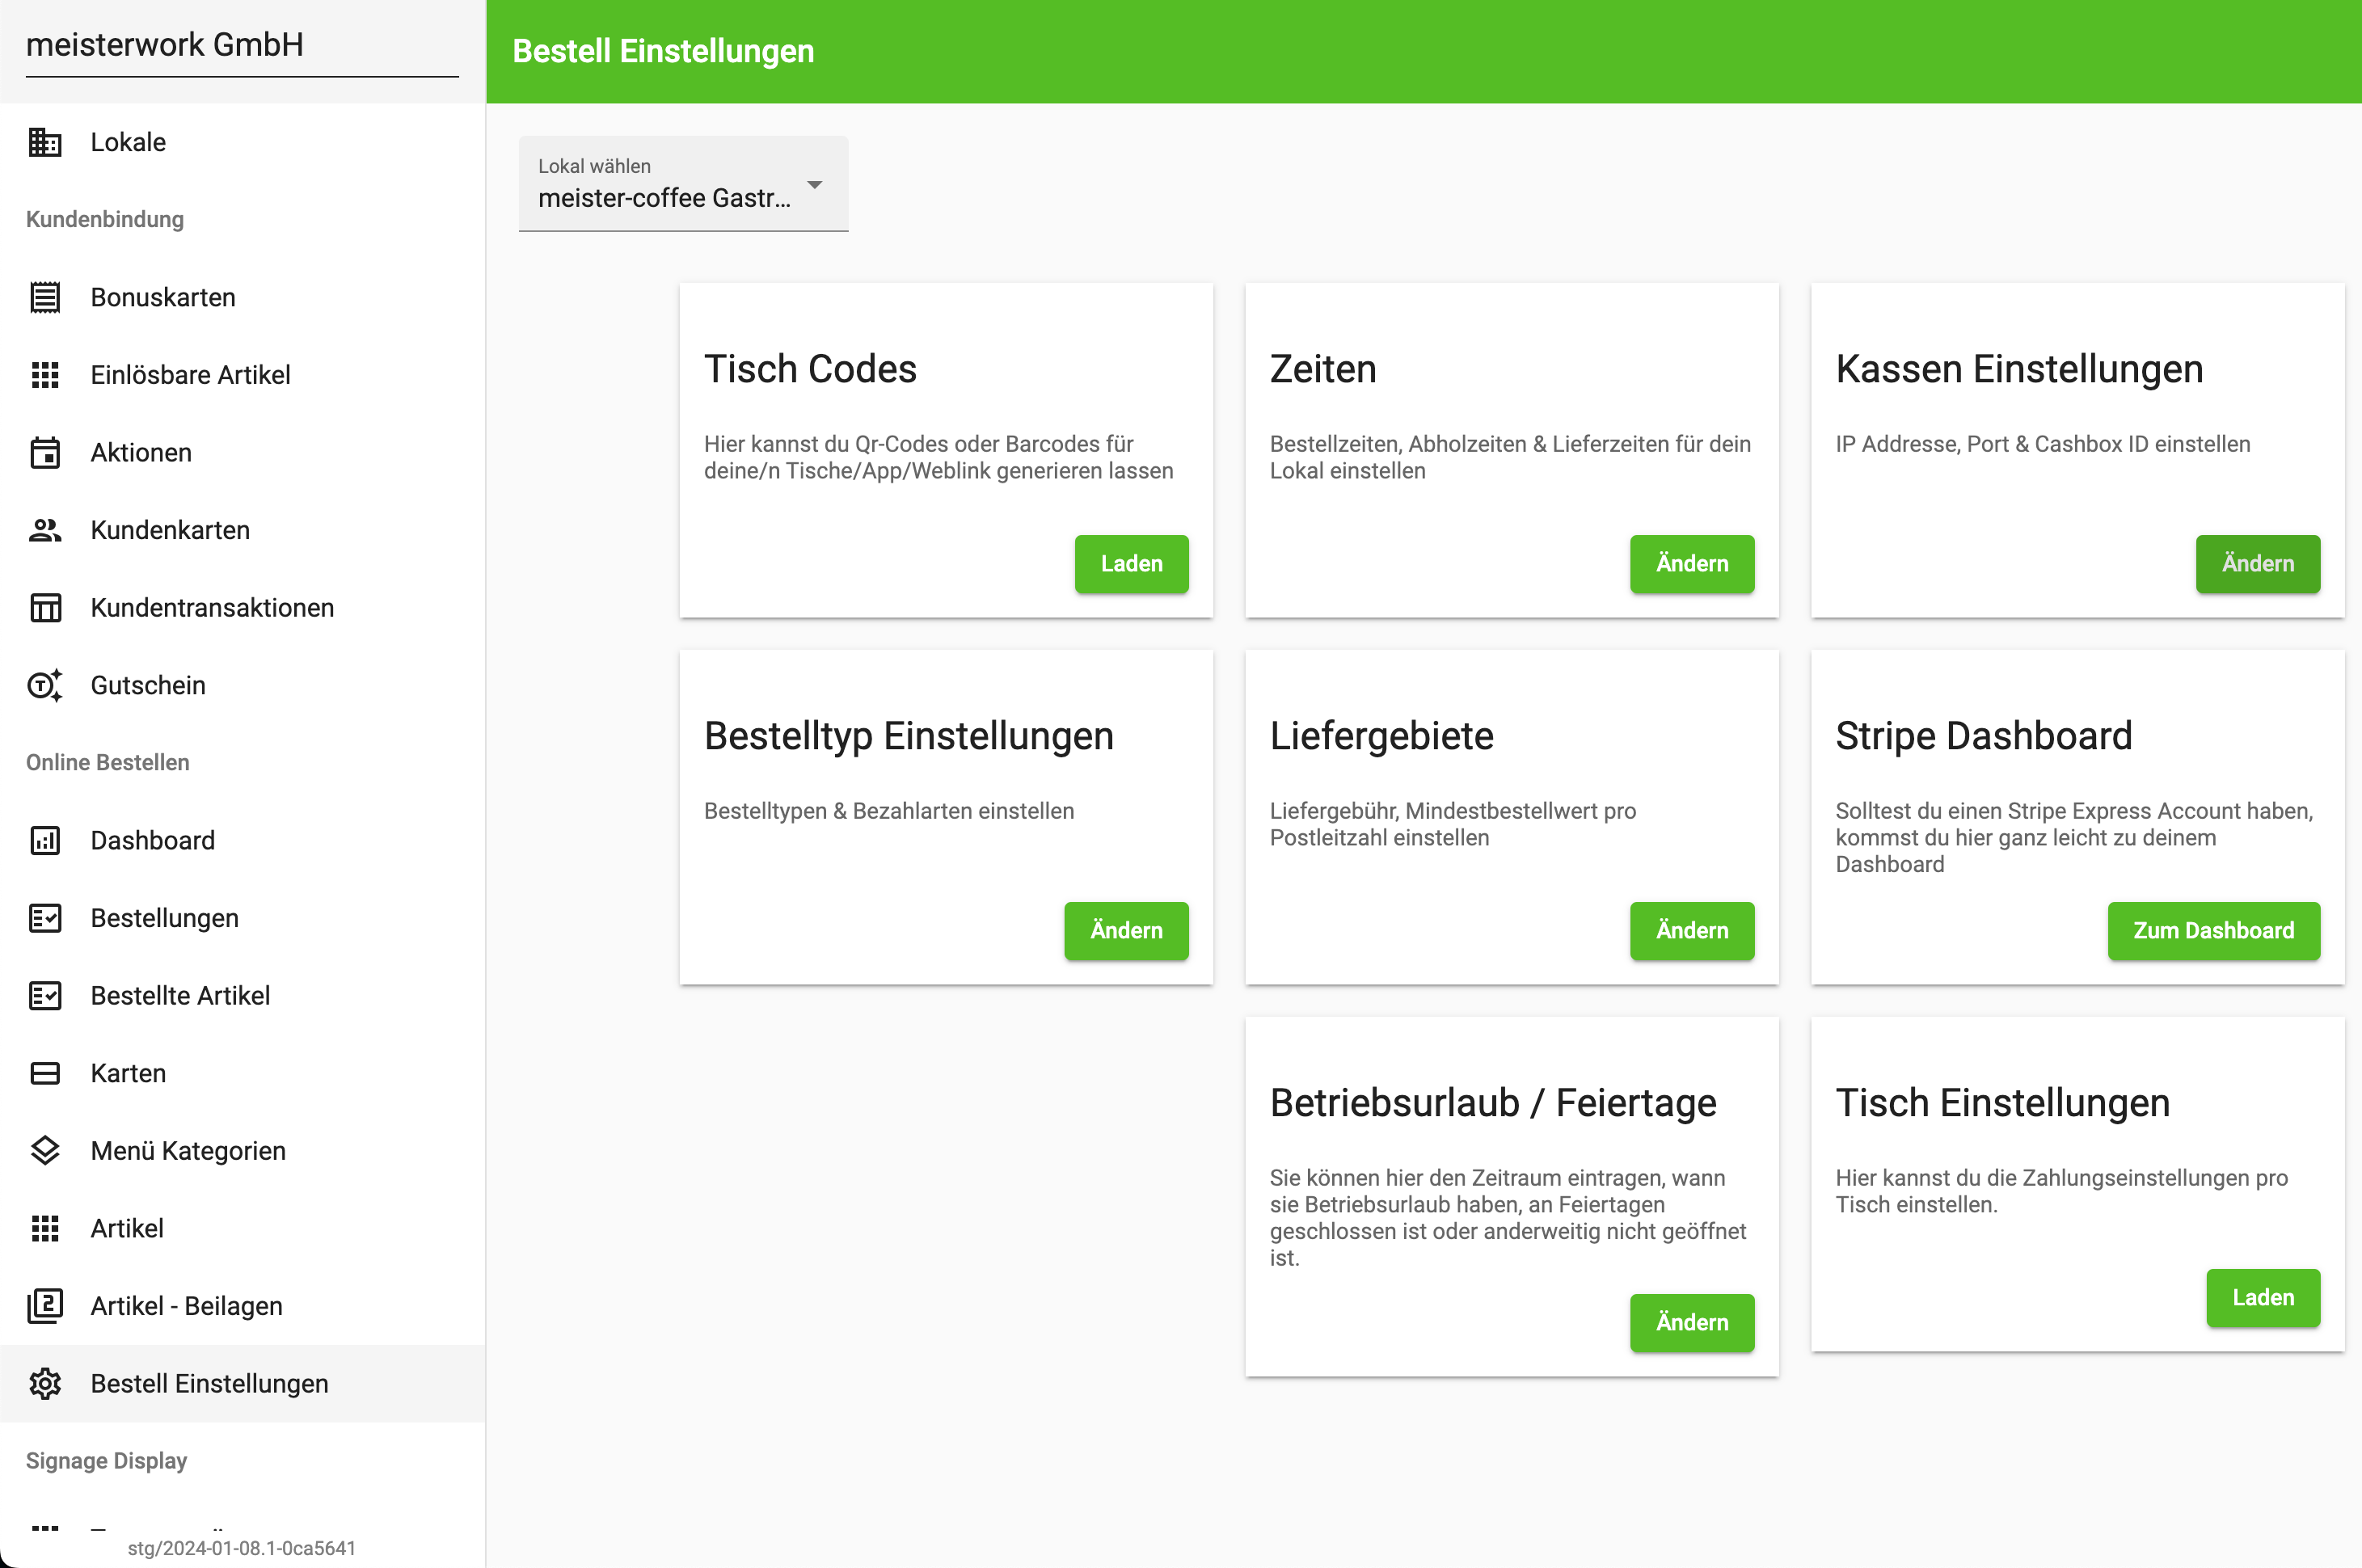Select the Menü Kategorien layers icon

point(45,1151)
